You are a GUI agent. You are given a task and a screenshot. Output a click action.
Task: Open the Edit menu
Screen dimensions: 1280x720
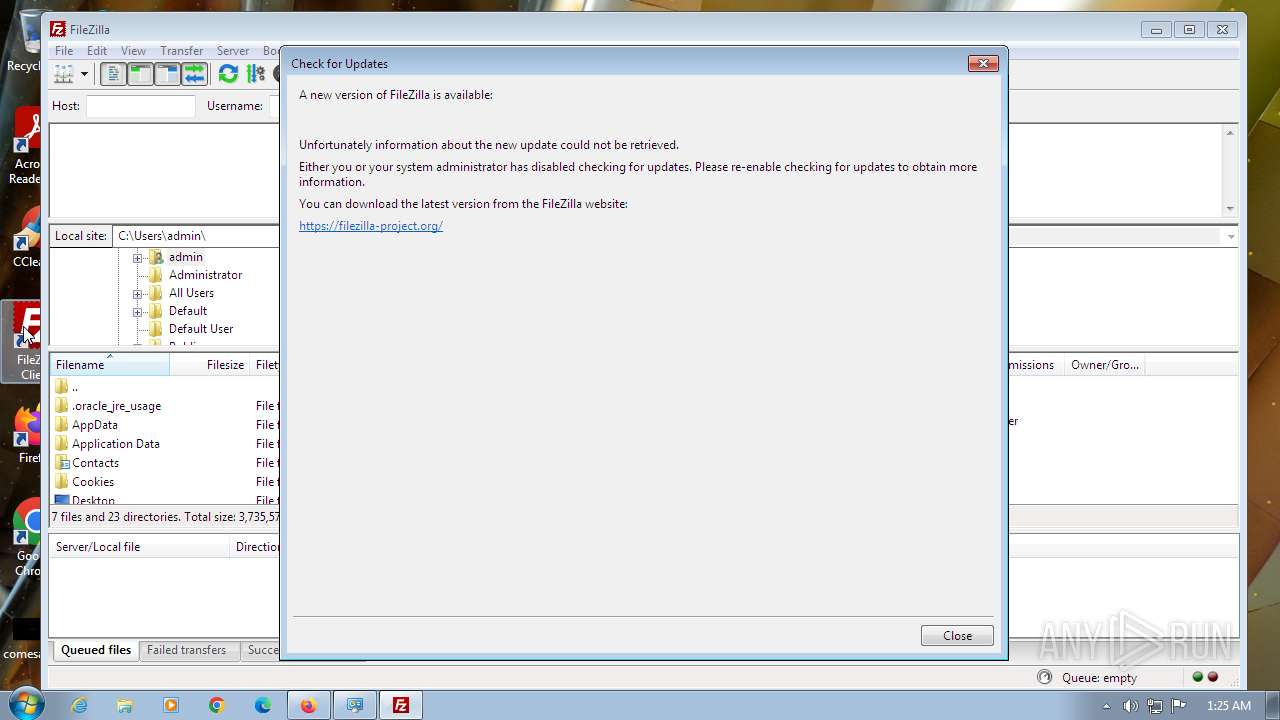click(97, 51)
